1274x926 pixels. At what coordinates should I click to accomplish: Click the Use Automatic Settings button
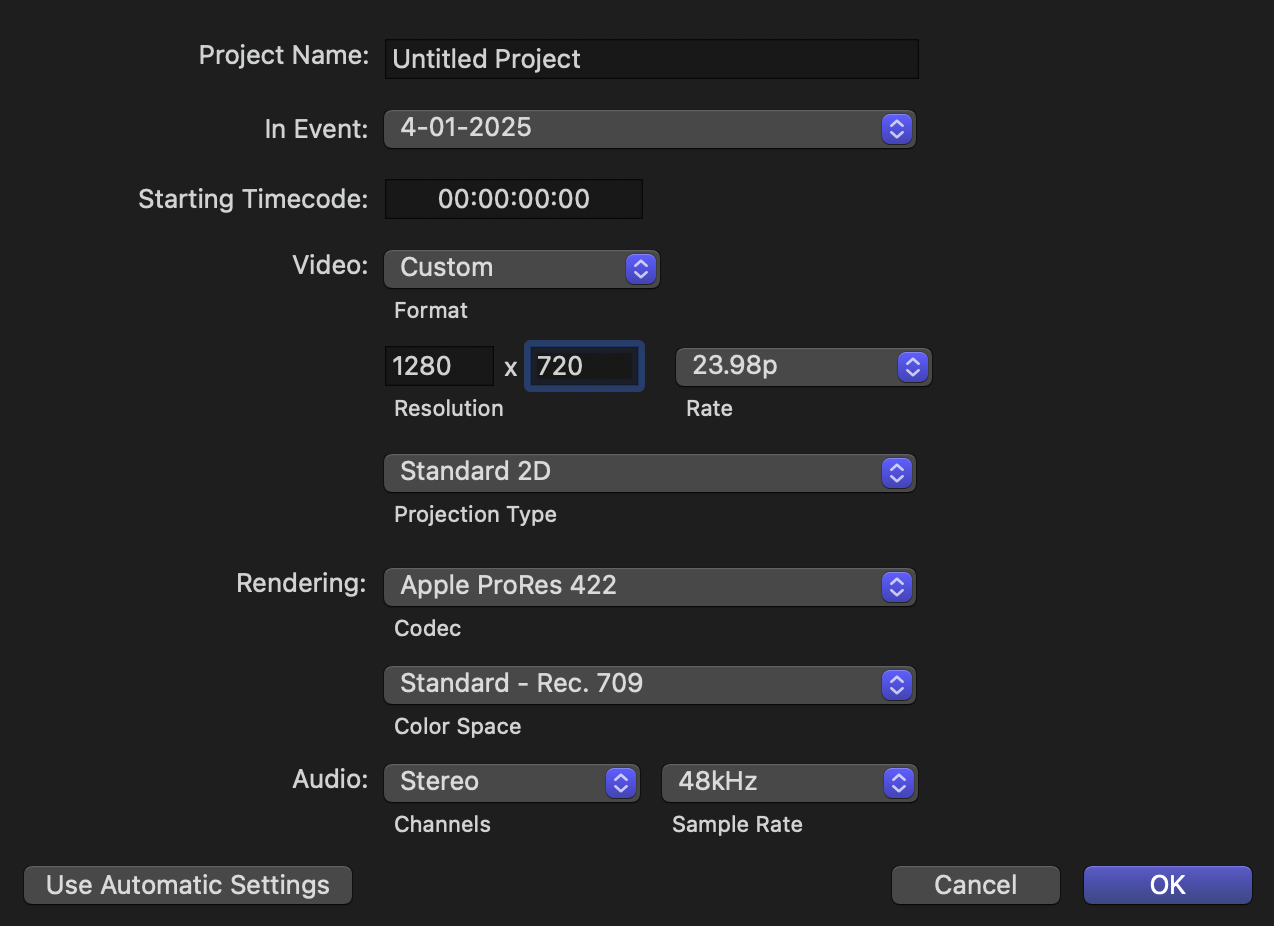[x=187, y=884]
